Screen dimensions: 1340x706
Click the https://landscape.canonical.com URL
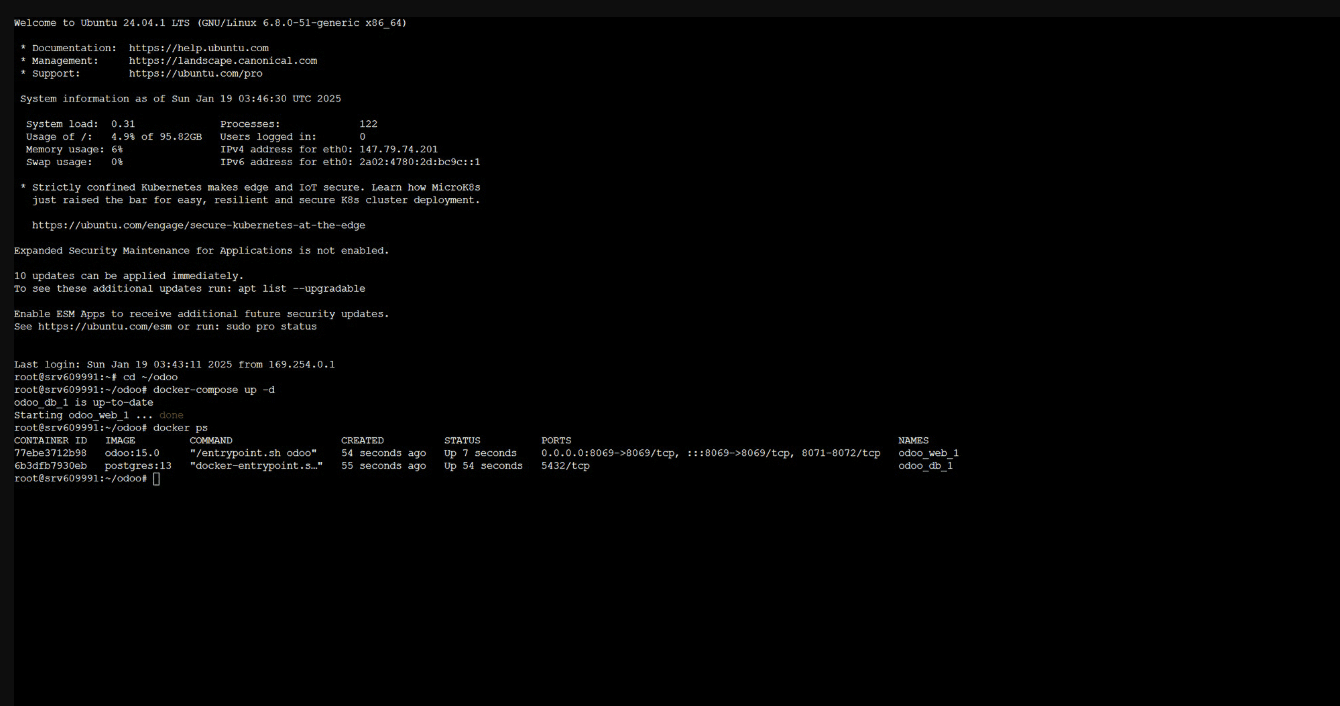click(222, 61)
